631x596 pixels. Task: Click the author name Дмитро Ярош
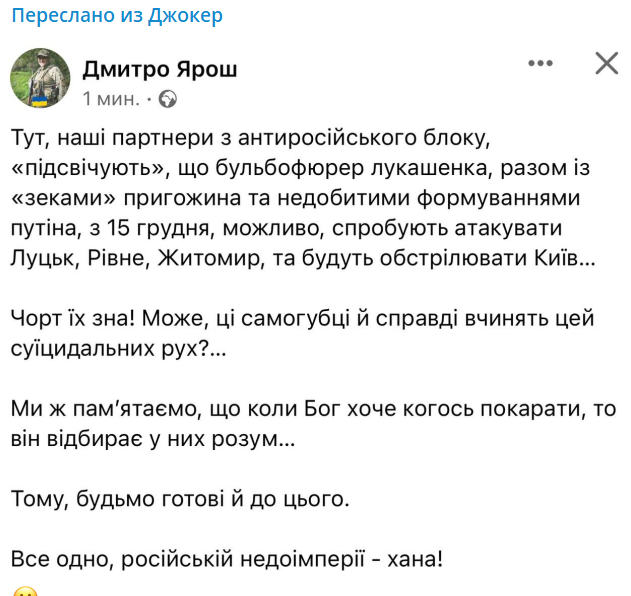click(x=160, y=70)
